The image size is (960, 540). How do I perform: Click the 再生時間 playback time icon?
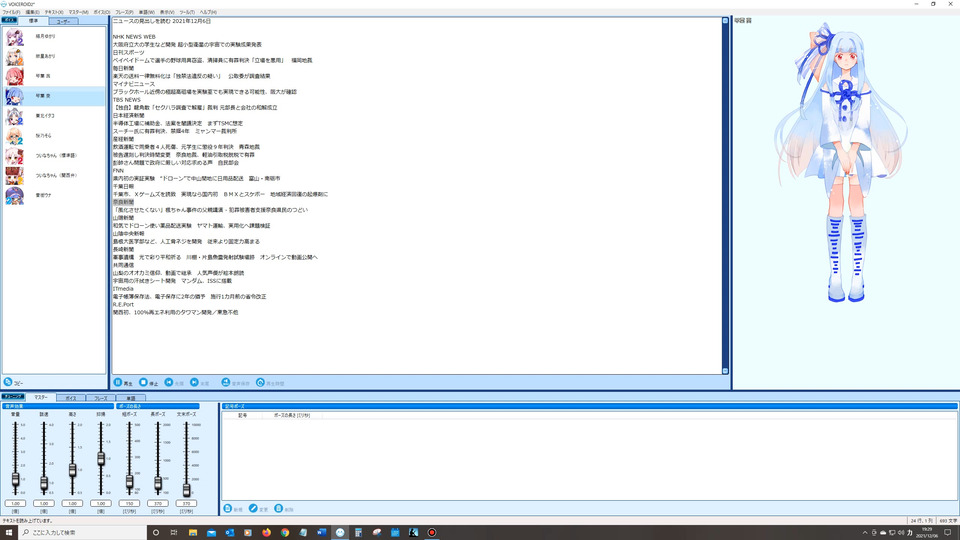pos(260,382)
